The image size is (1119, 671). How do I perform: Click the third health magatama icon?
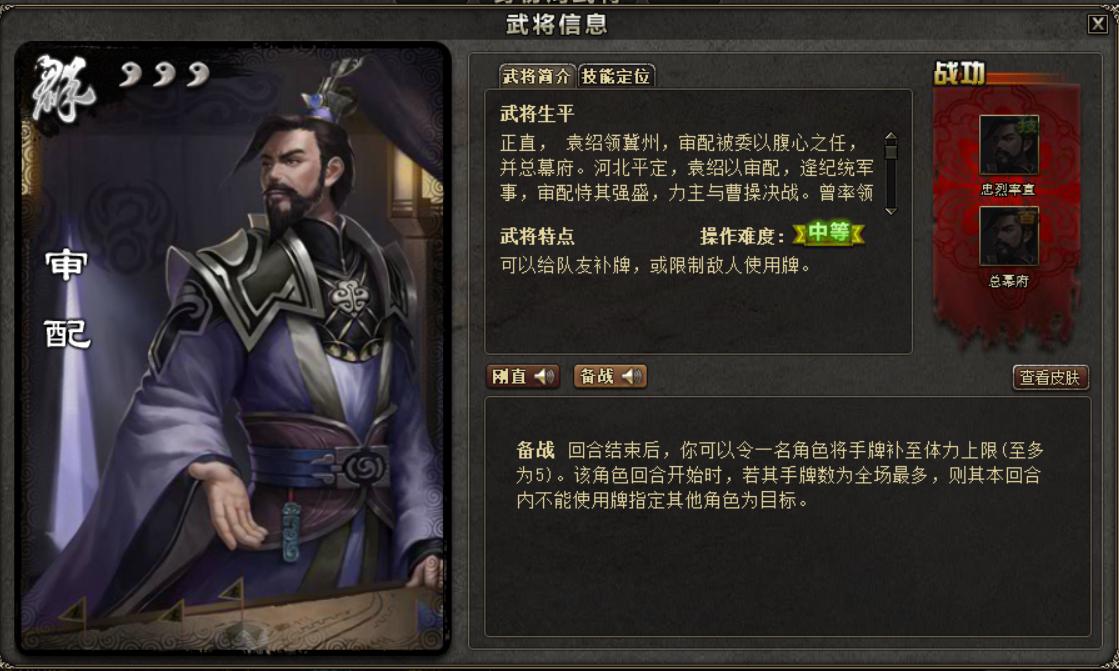(x=198, y=73)
